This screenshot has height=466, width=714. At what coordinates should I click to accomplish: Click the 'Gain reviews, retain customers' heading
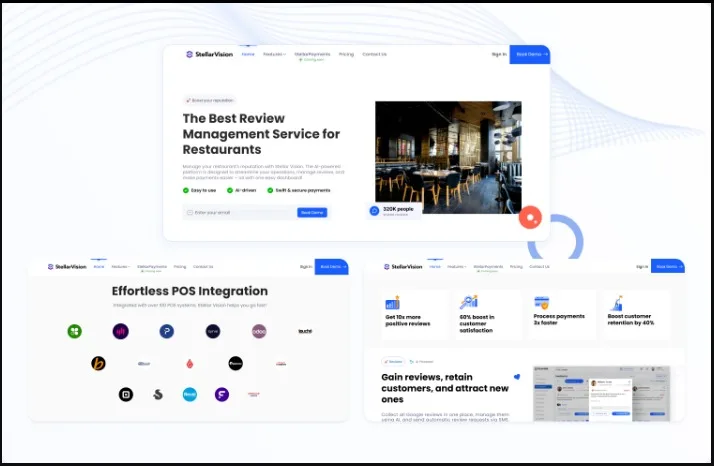[x=445, y=388]
